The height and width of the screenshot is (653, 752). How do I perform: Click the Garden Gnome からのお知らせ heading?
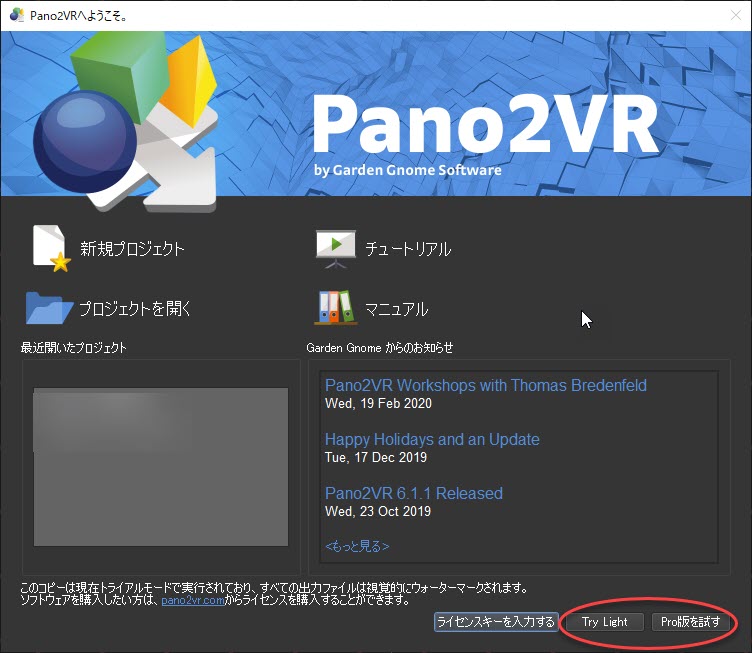pos(379,348)
